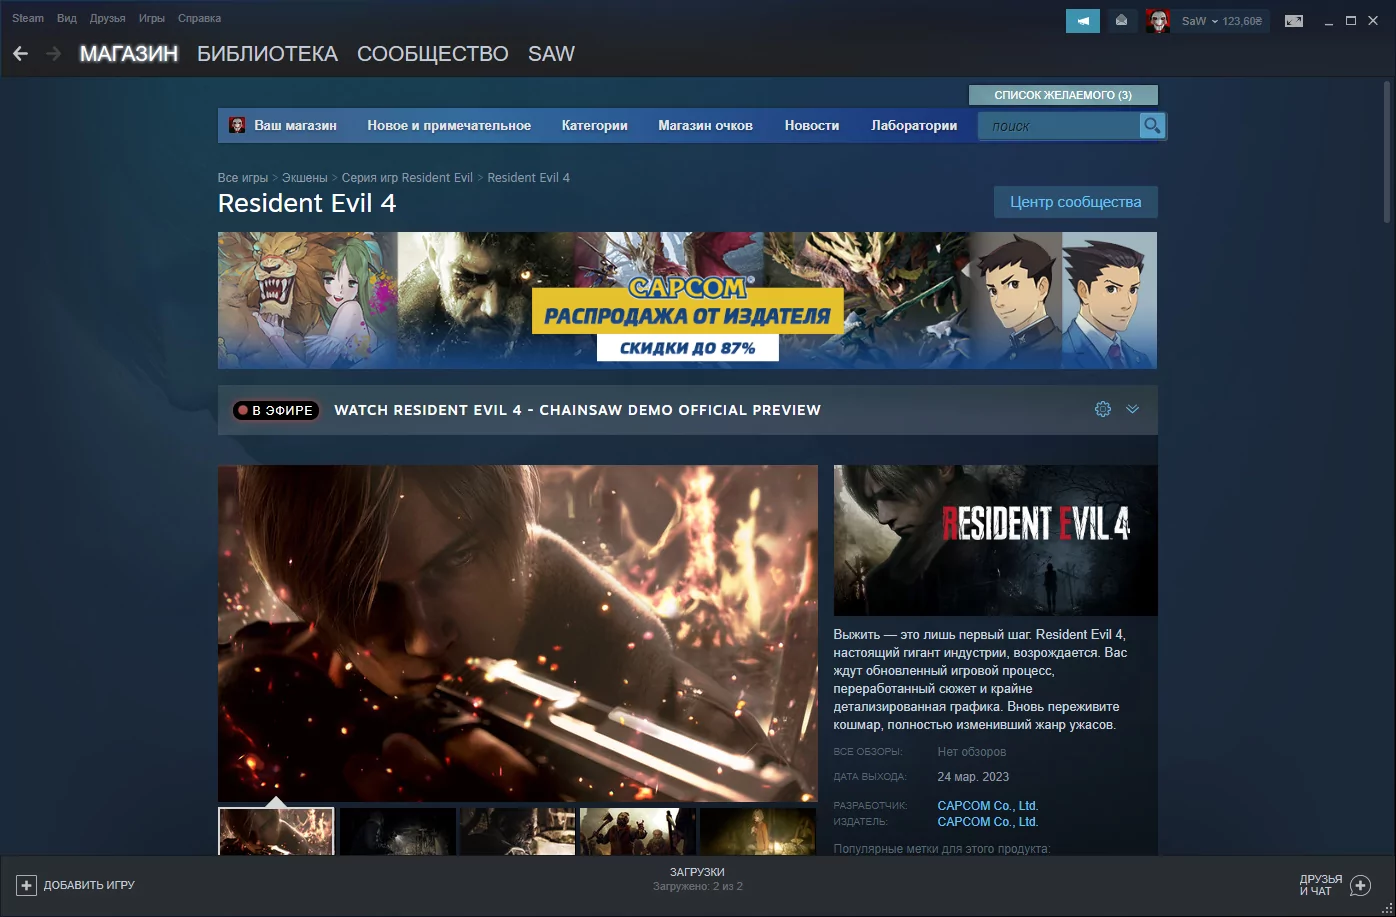Open the developer CAPCOM Co., Ltd. link
1396x917 pixels.
point(988,806)
